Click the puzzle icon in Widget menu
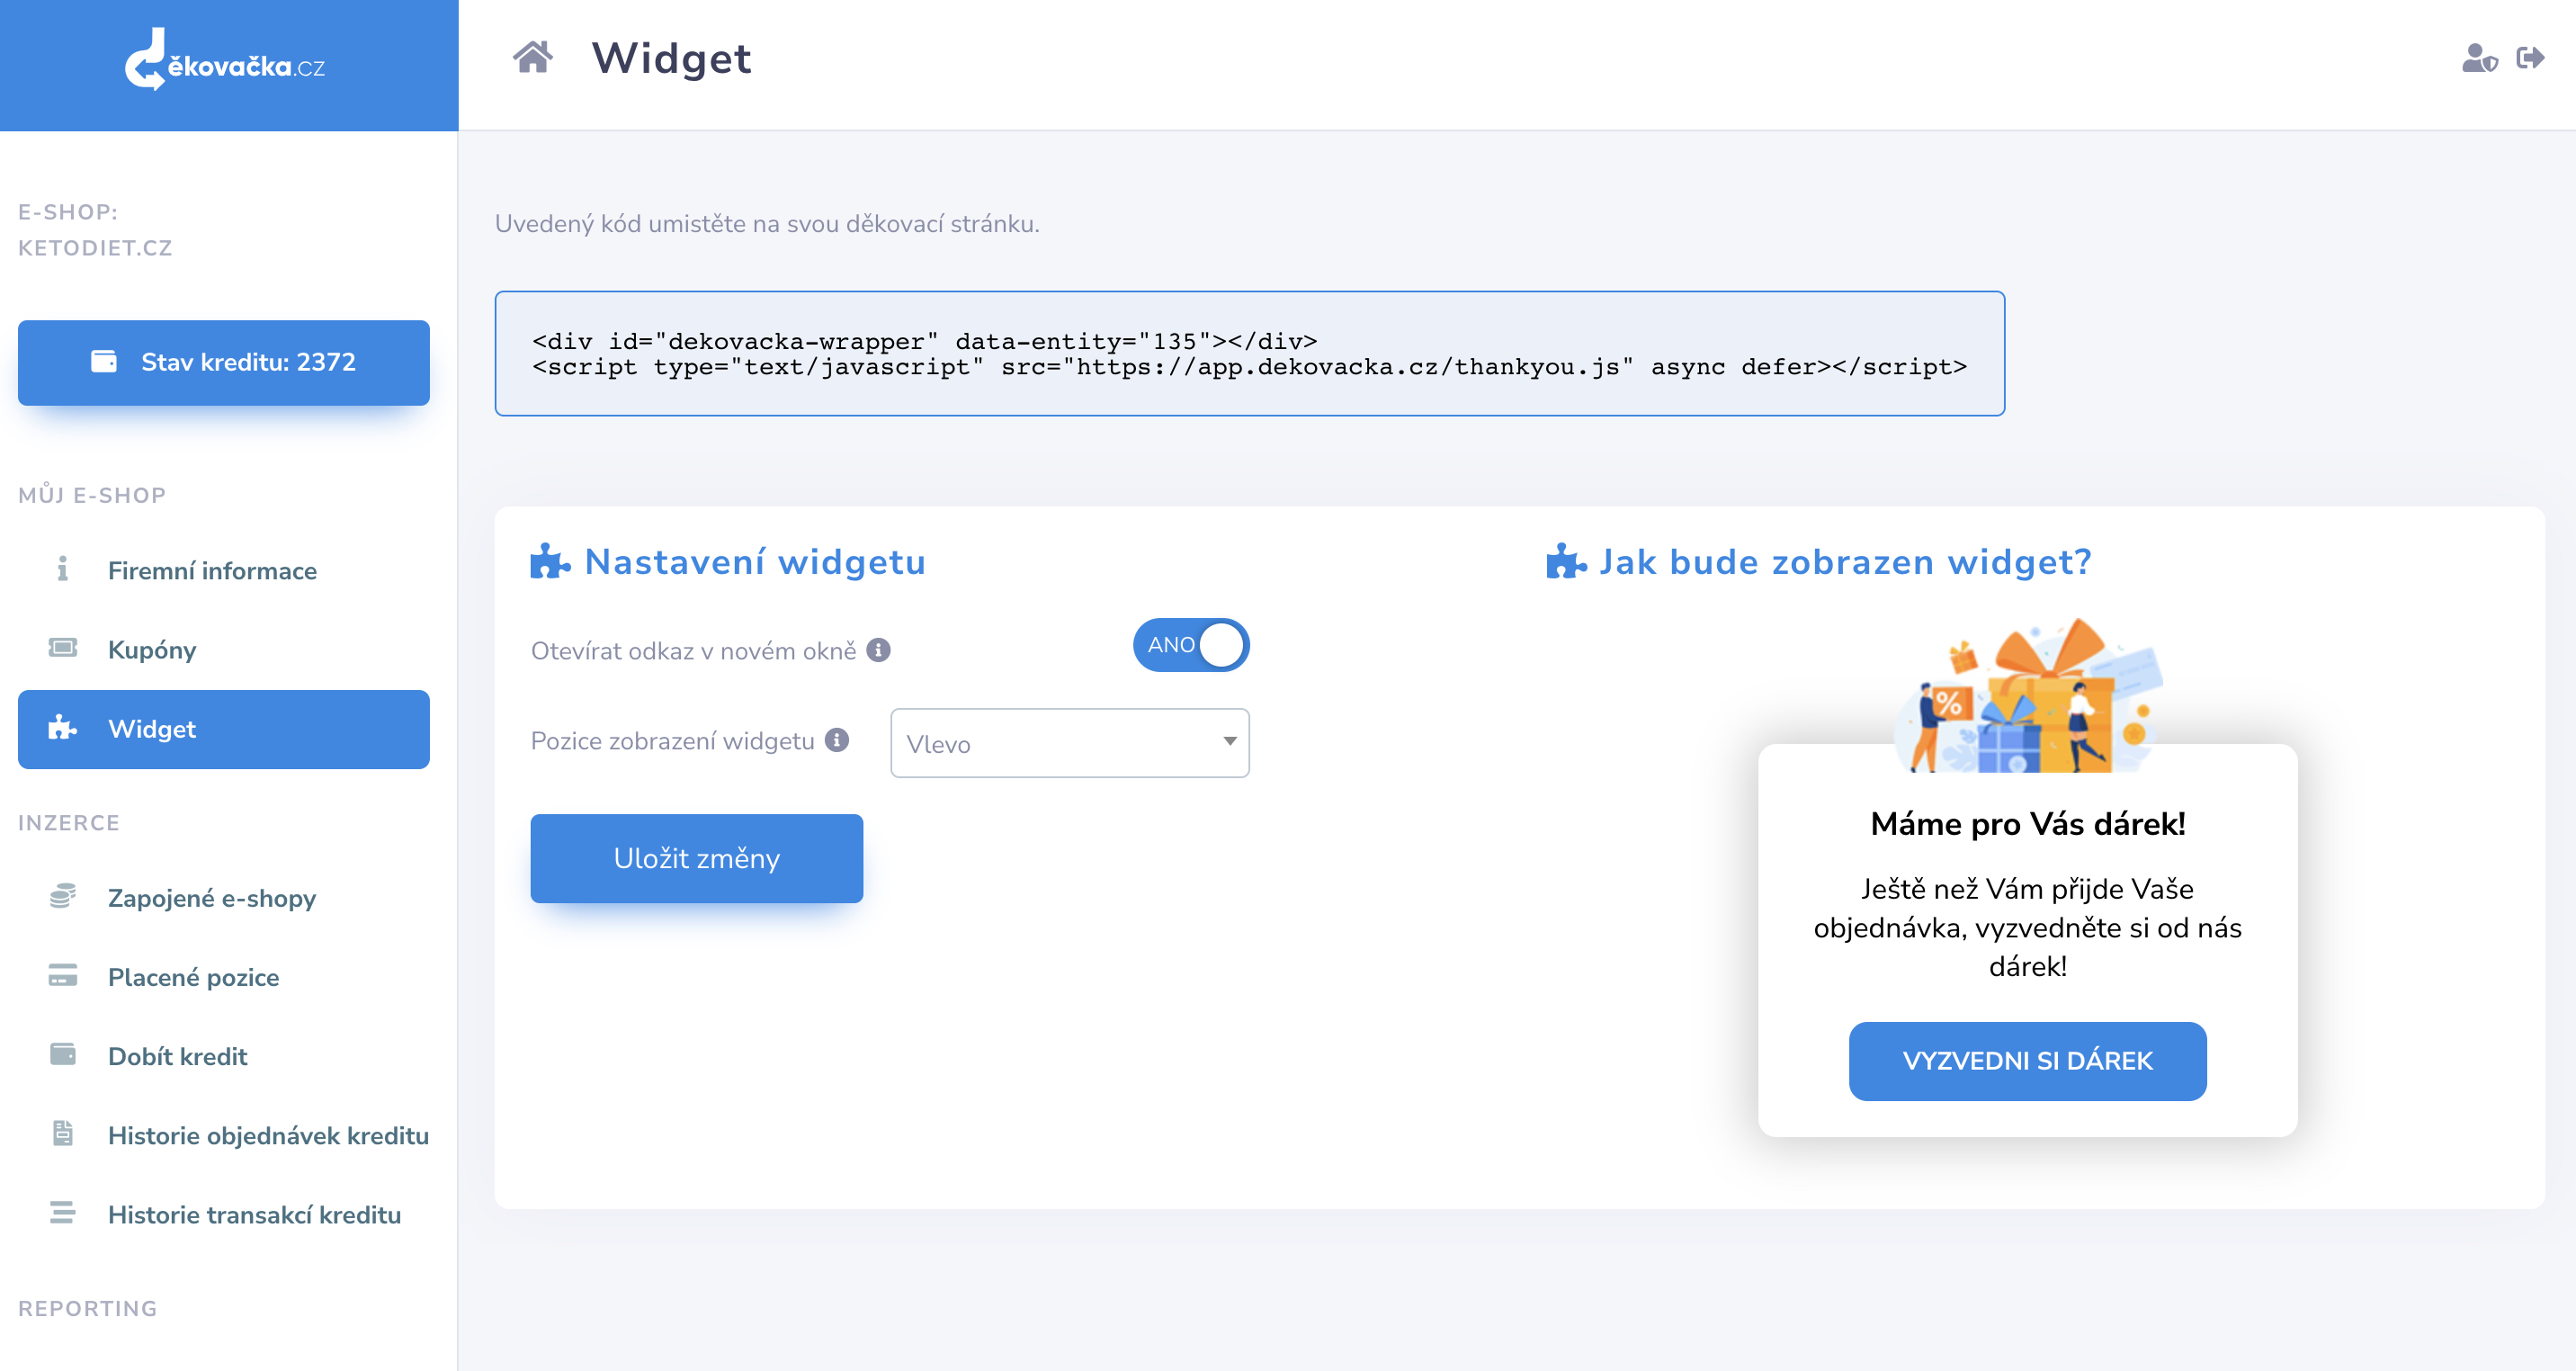2576x1371 pixels. [63, 727]
